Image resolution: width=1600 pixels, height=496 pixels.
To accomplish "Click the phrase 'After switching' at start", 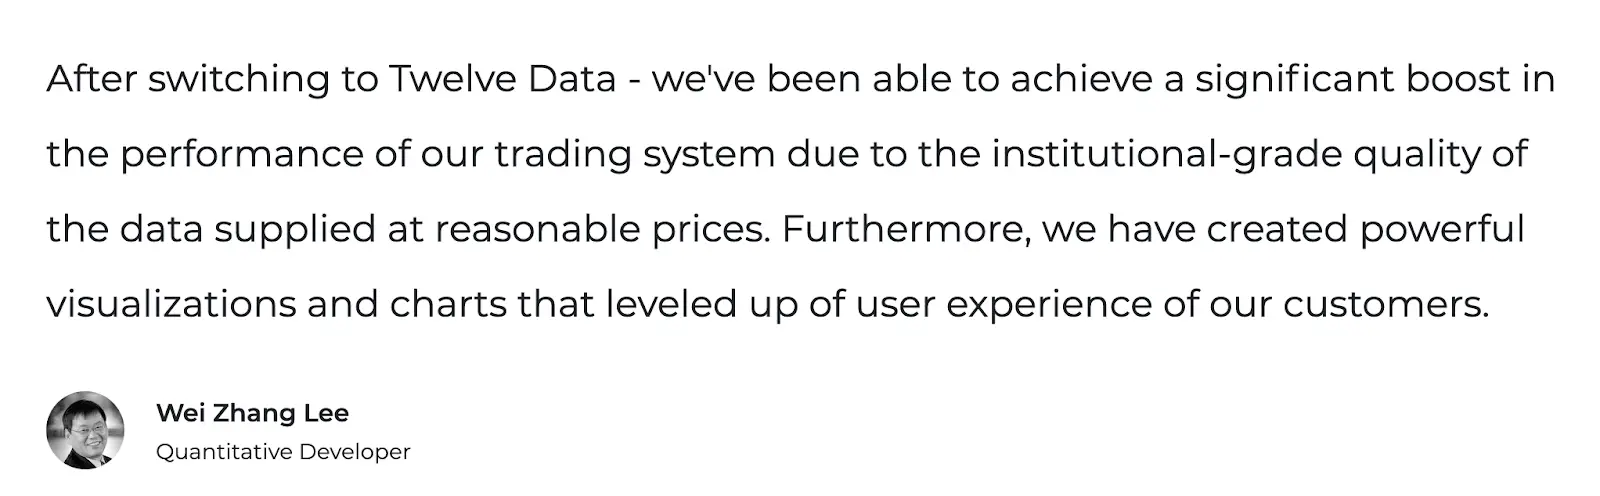I will [188, 79].
